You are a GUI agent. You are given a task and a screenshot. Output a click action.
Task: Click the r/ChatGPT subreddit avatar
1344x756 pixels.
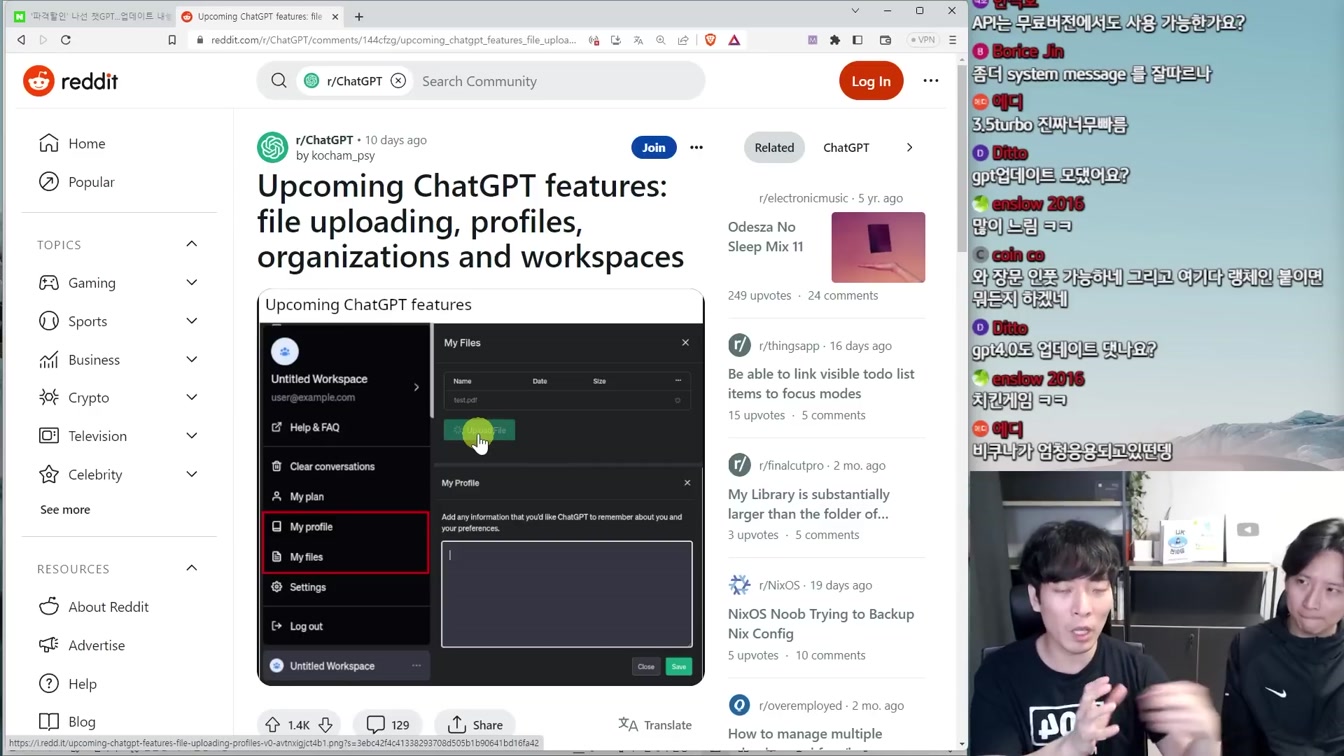(x=272, y=147)
